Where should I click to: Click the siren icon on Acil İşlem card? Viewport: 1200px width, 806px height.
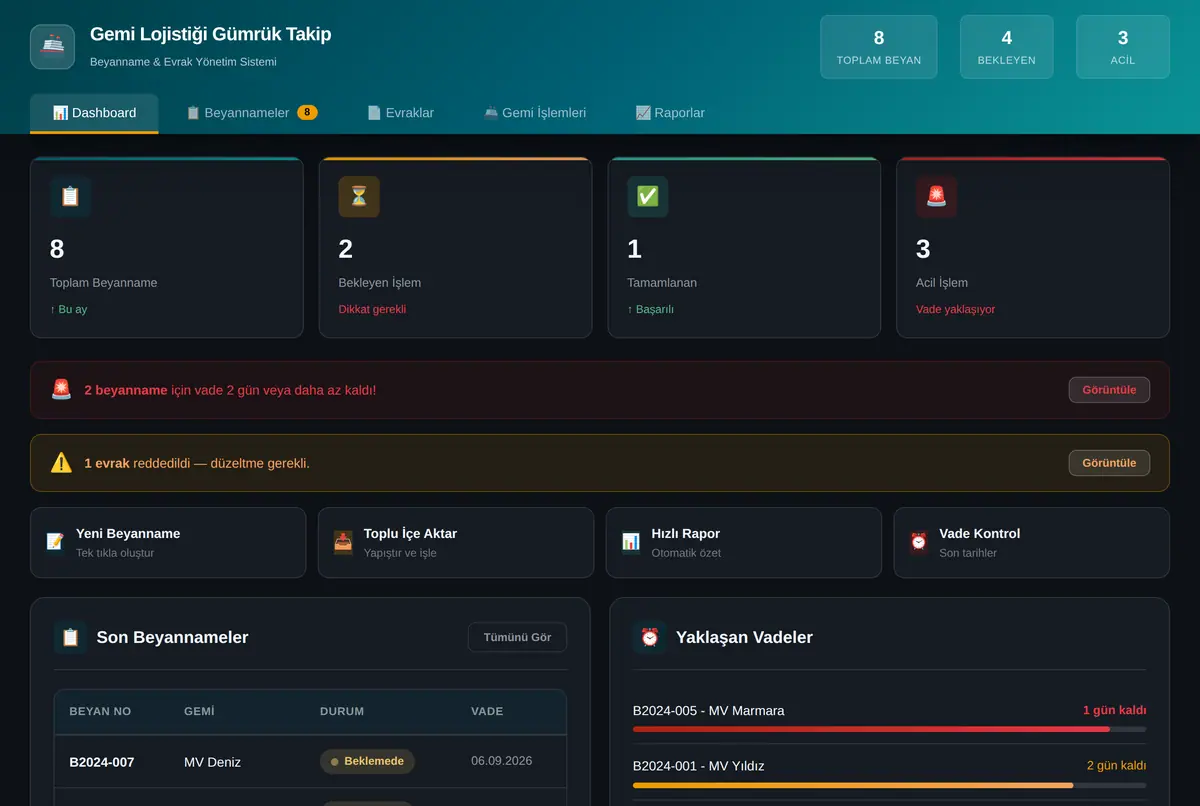coord(936,197)
